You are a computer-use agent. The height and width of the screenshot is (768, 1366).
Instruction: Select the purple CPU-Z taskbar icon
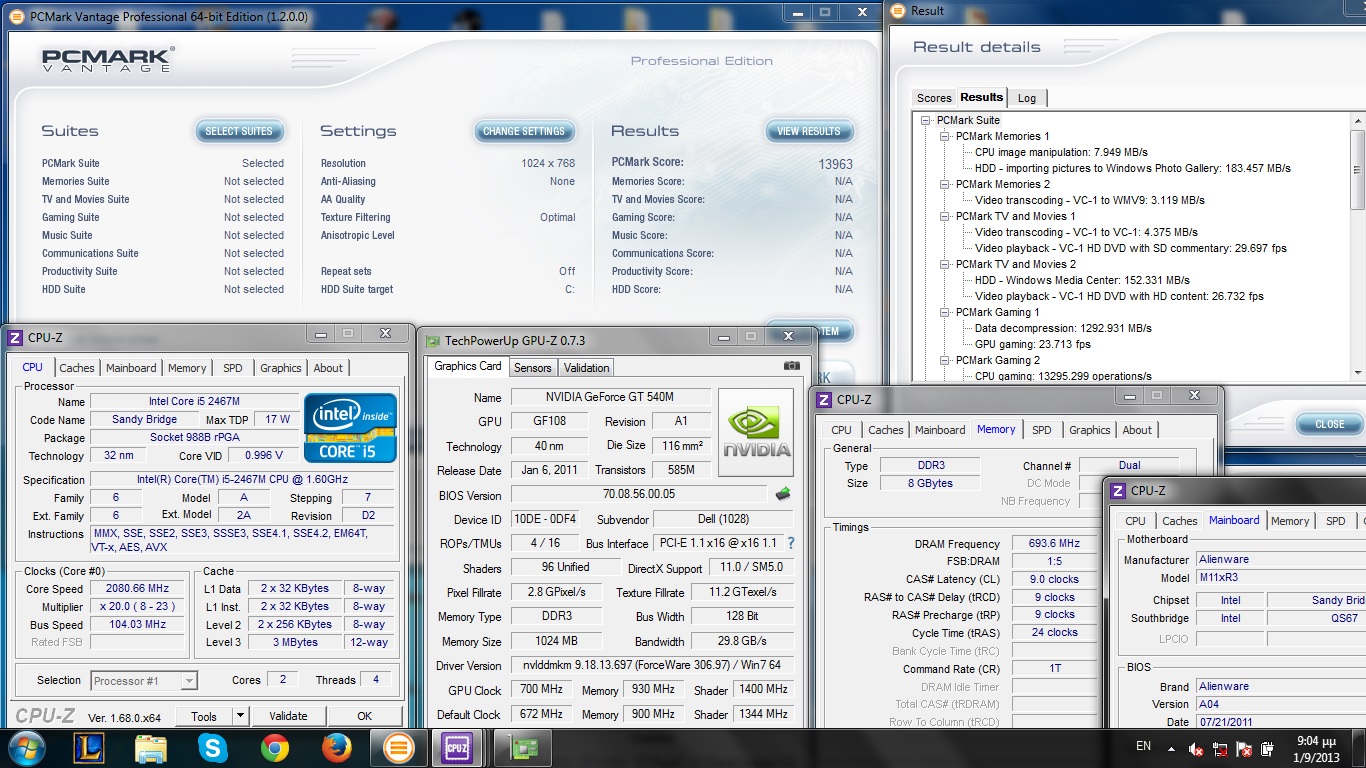(x=459, y=747)
